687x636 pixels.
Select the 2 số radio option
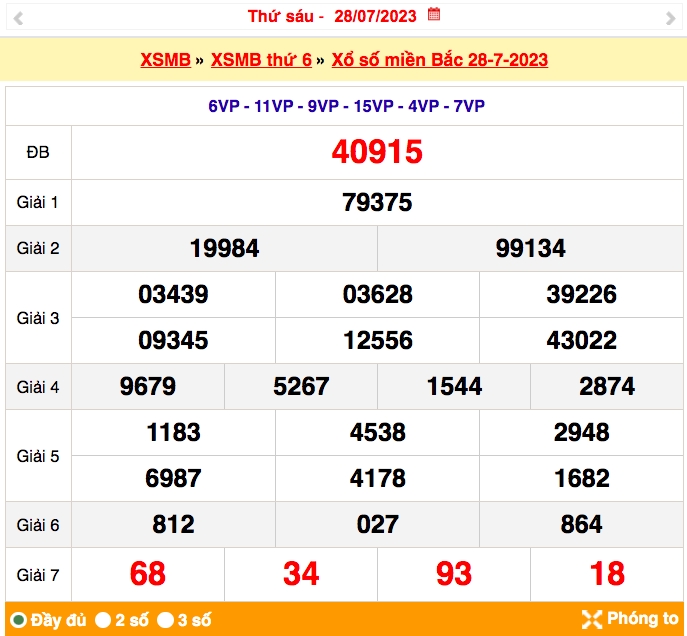103,620
